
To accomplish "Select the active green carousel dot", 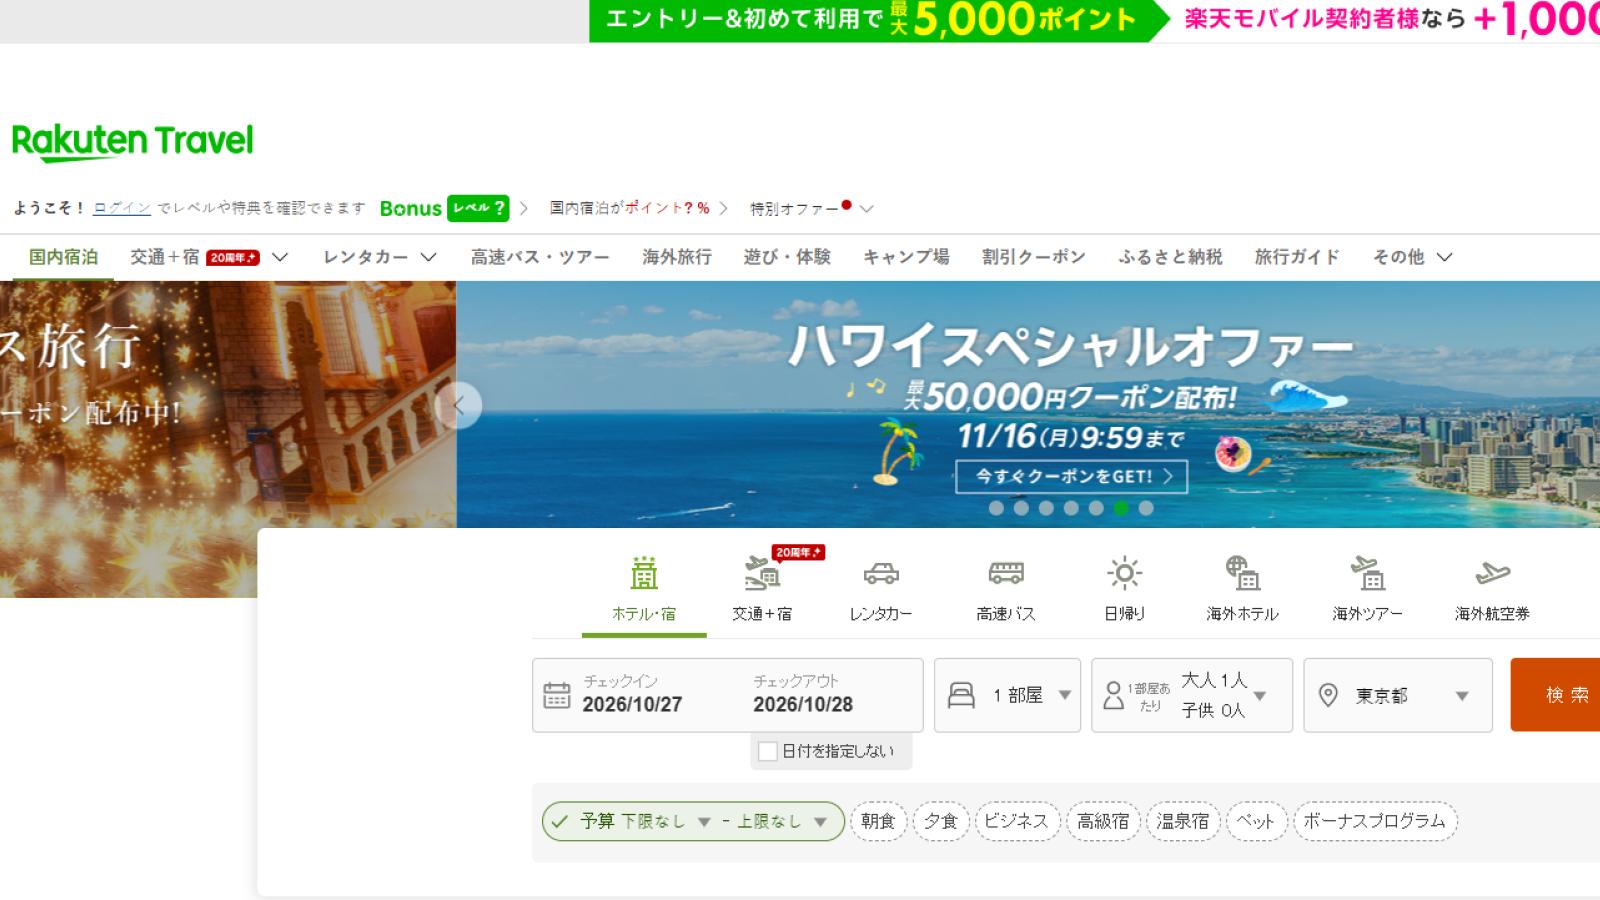I will point(1121,508).
